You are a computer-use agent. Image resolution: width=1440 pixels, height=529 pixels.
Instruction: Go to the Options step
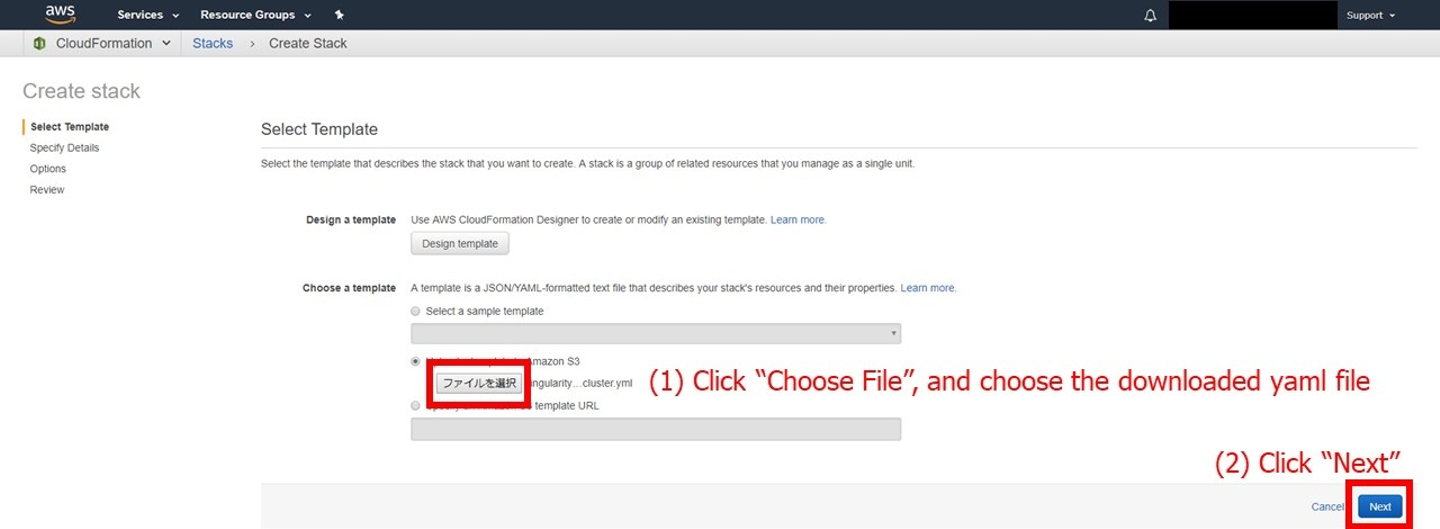point(48,169)
